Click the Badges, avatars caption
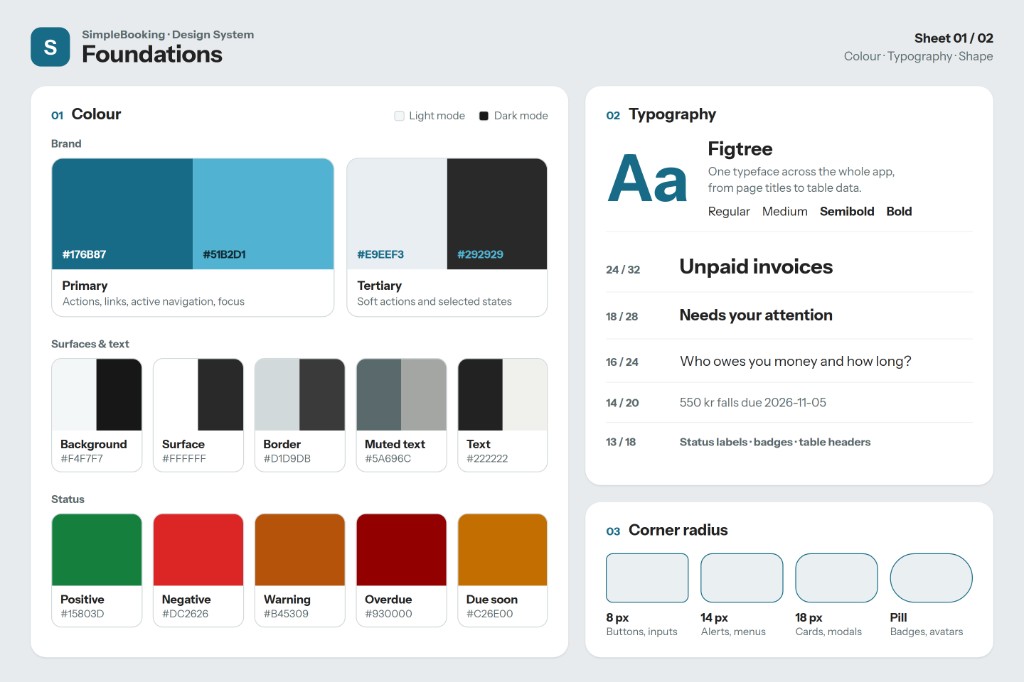This screenshot has height=682, width=1024. click(926, 632)
